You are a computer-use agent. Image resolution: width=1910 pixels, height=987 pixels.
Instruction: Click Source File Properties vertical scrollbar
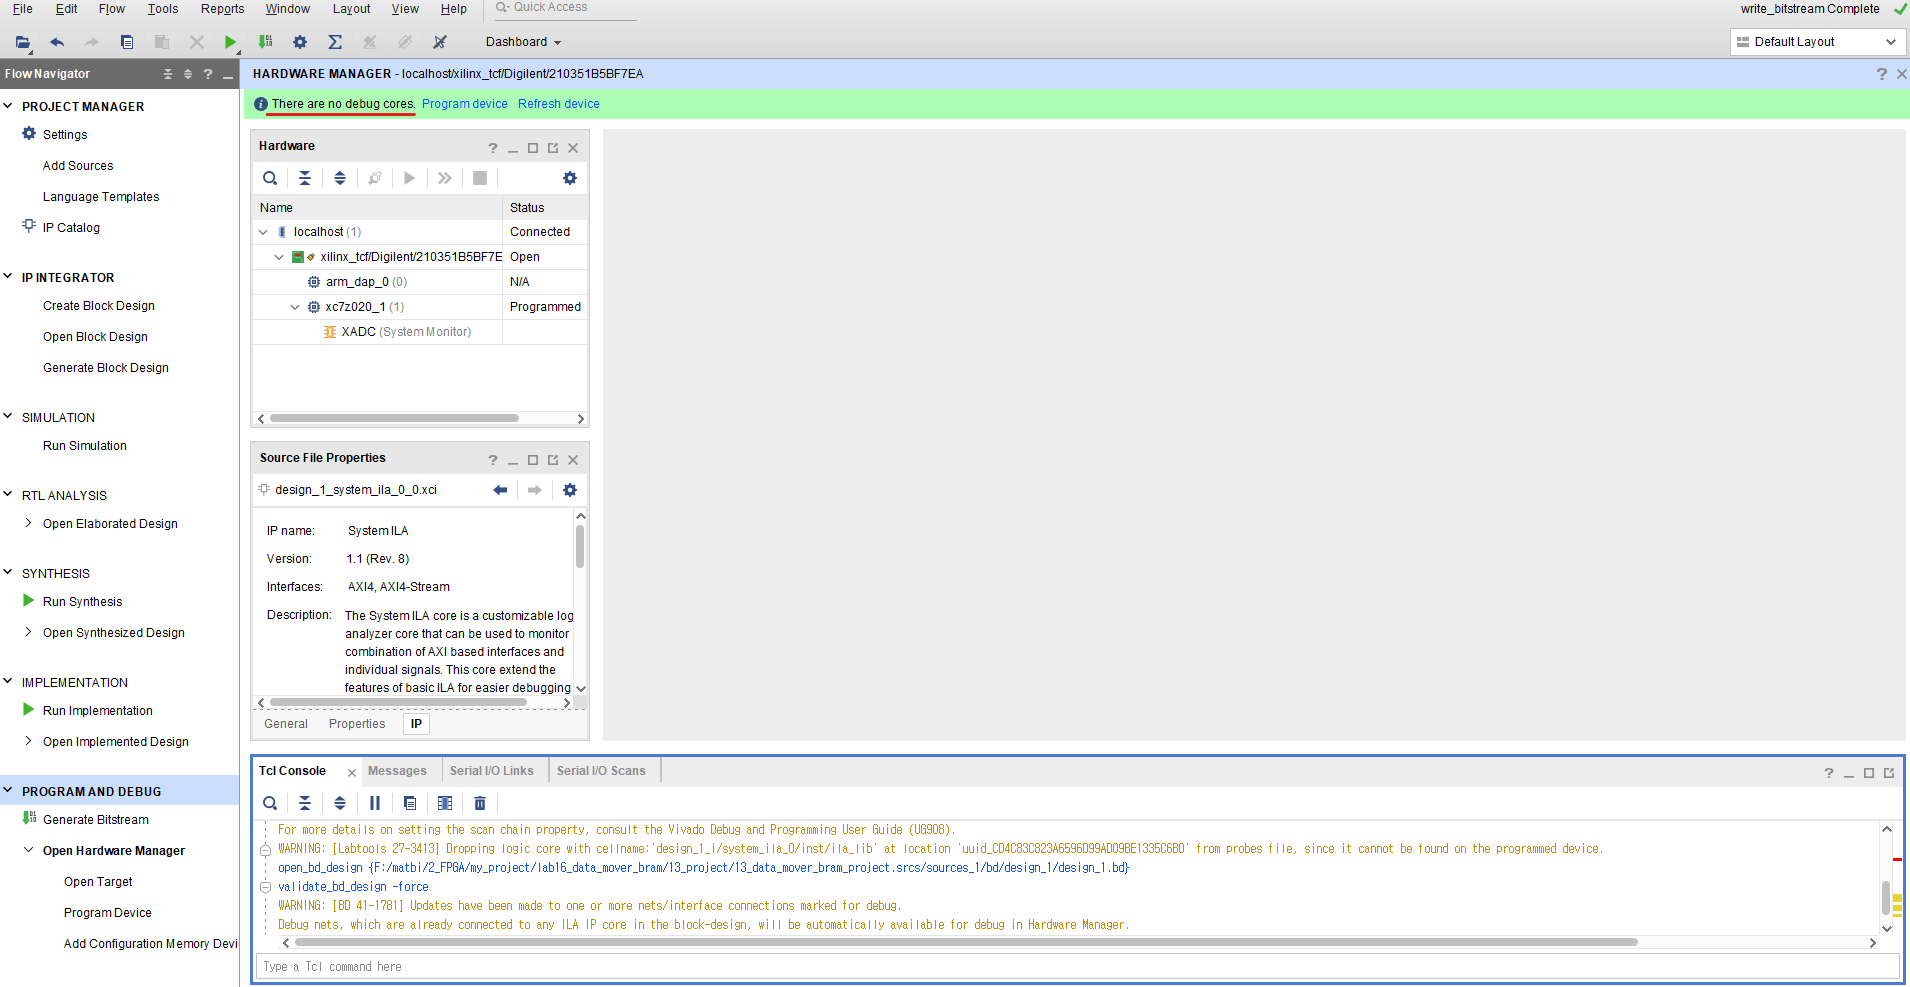(x=580, y=546)
